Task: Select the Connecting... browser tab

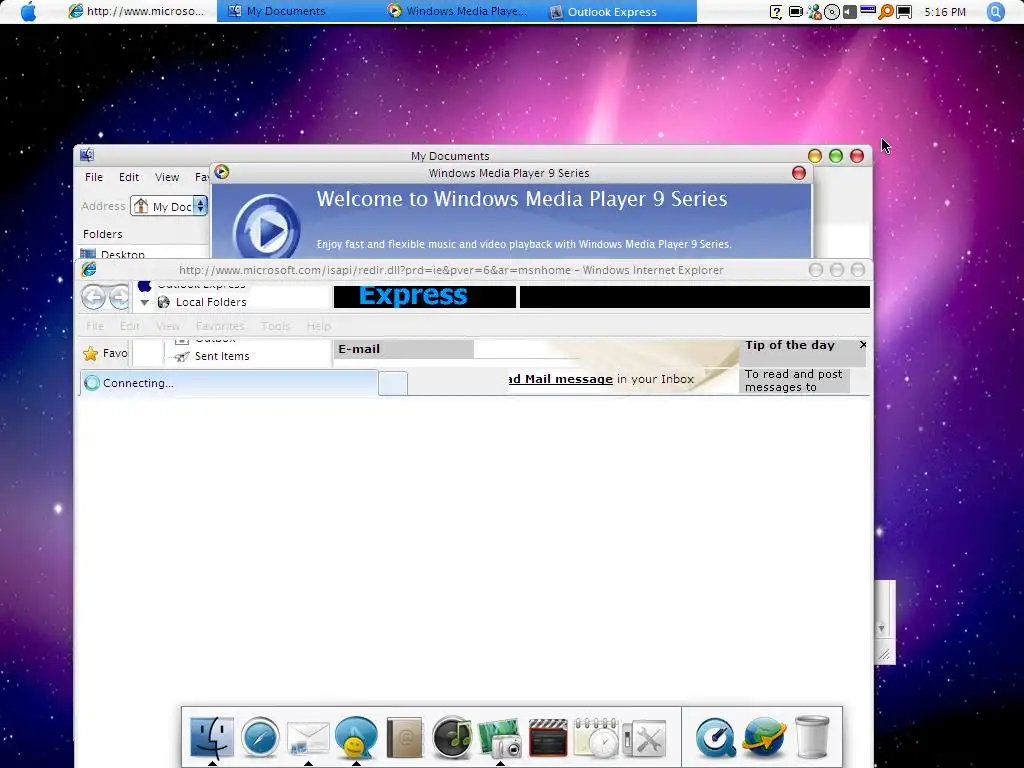Action: click(229, 383)
